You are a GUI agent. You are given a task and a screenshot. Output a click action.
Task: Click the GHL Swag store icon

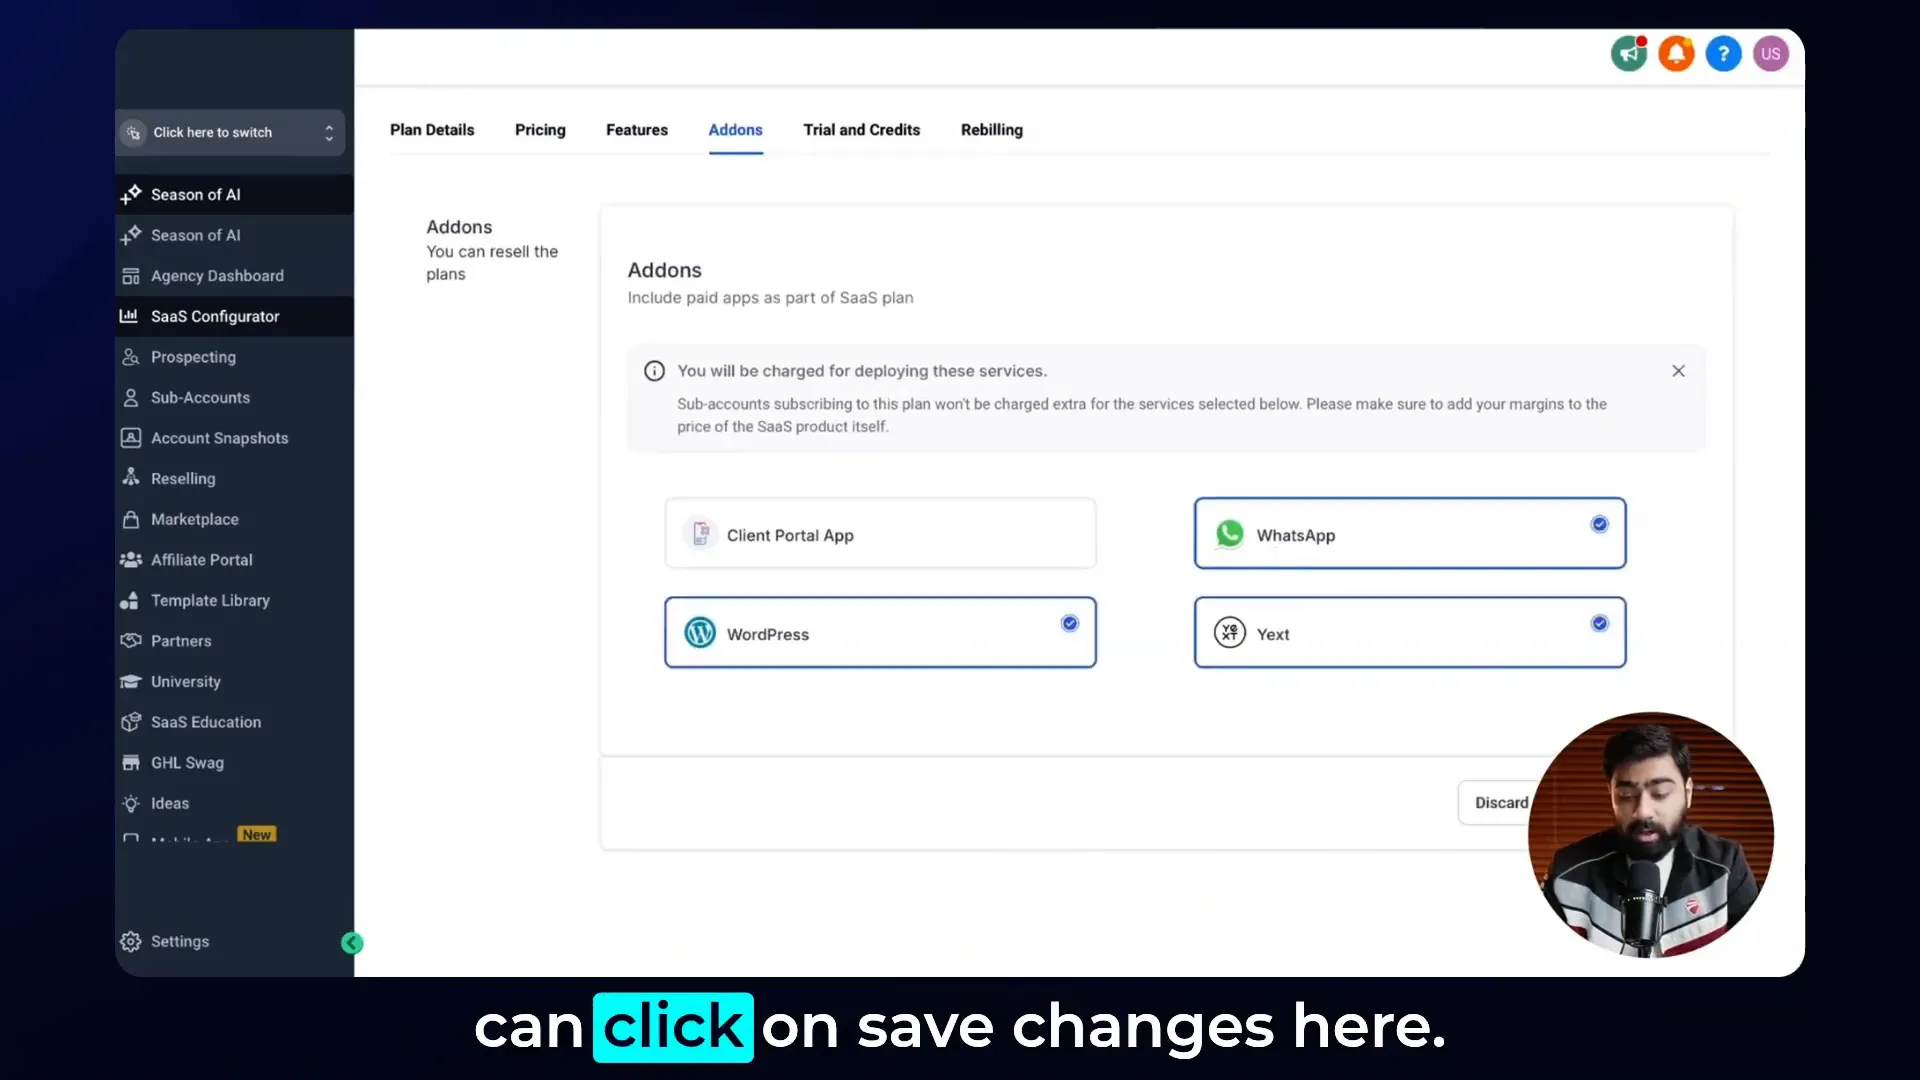[x=130, y=763]
